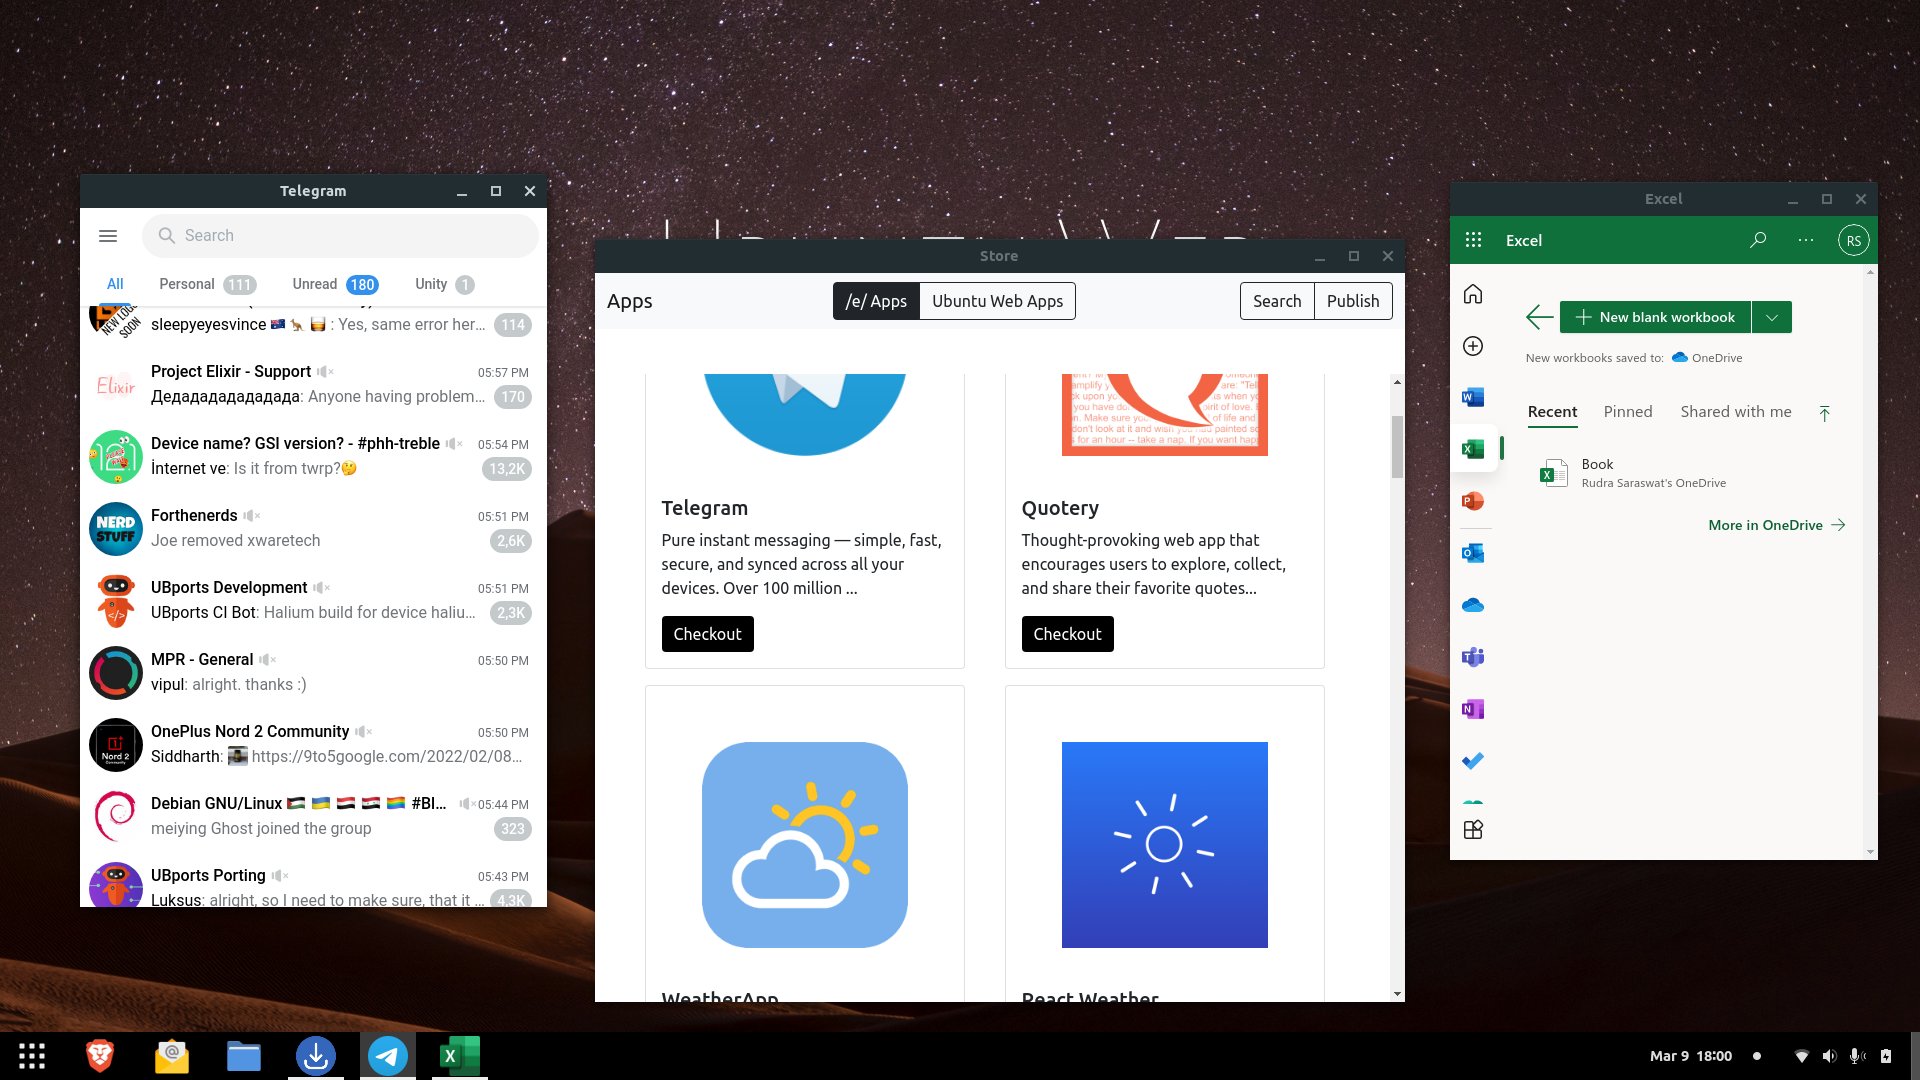Viewport: 1920px width, 1080px height.
Task: Switch to Shared with me tab
Action: 1736,412
